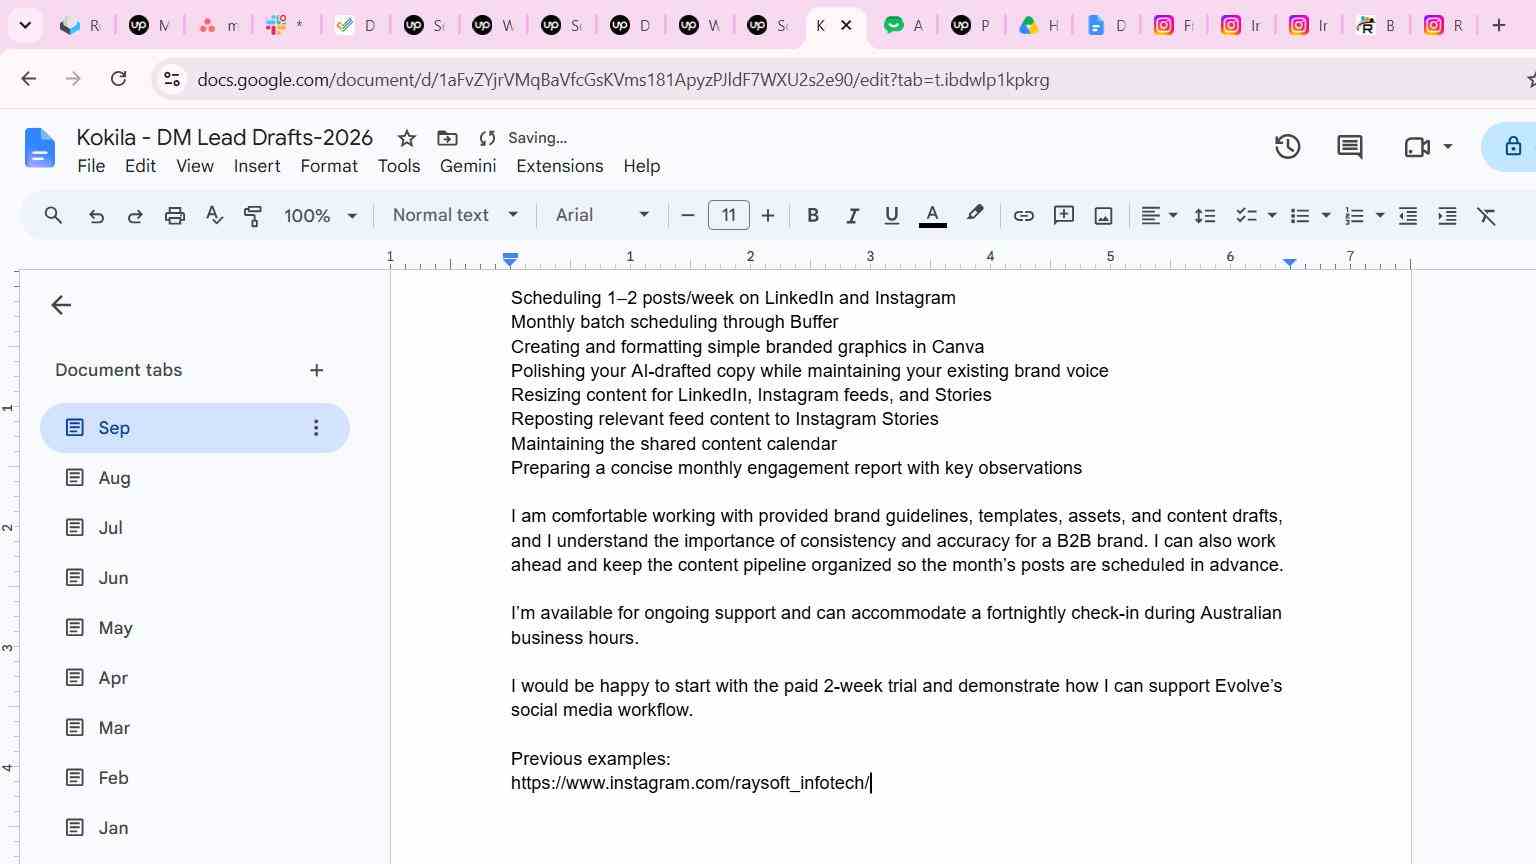Click the insert image icon
This screenshot has width=1536, height=864.
[x=1103, y=215]
